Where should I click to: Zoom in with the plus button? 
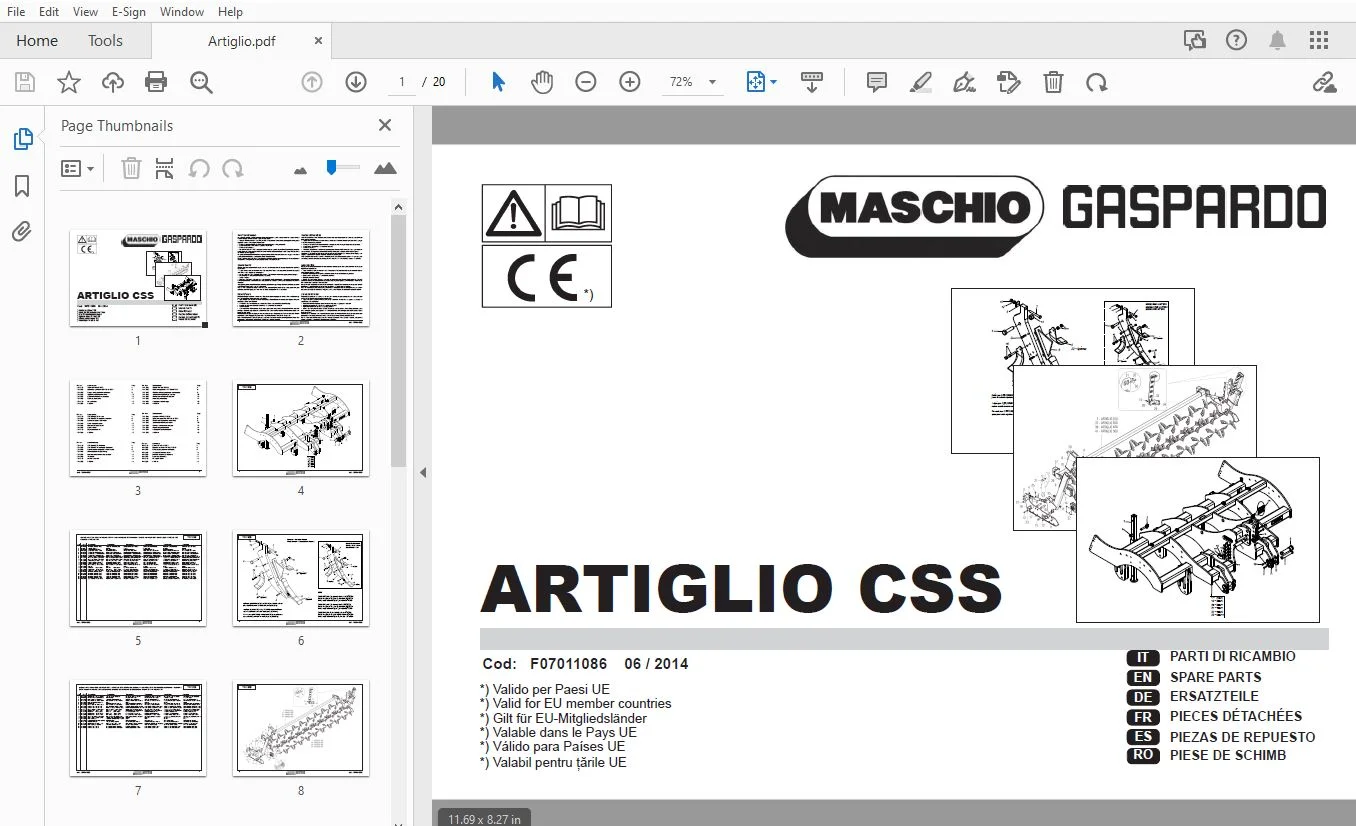(630, 82)
